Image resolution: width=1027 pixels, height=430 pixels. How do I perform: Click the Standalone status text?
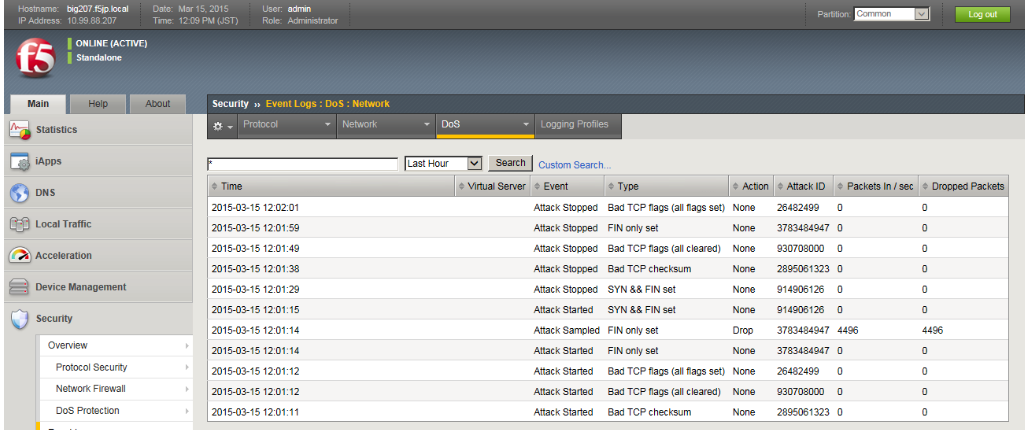pos(99,58)
